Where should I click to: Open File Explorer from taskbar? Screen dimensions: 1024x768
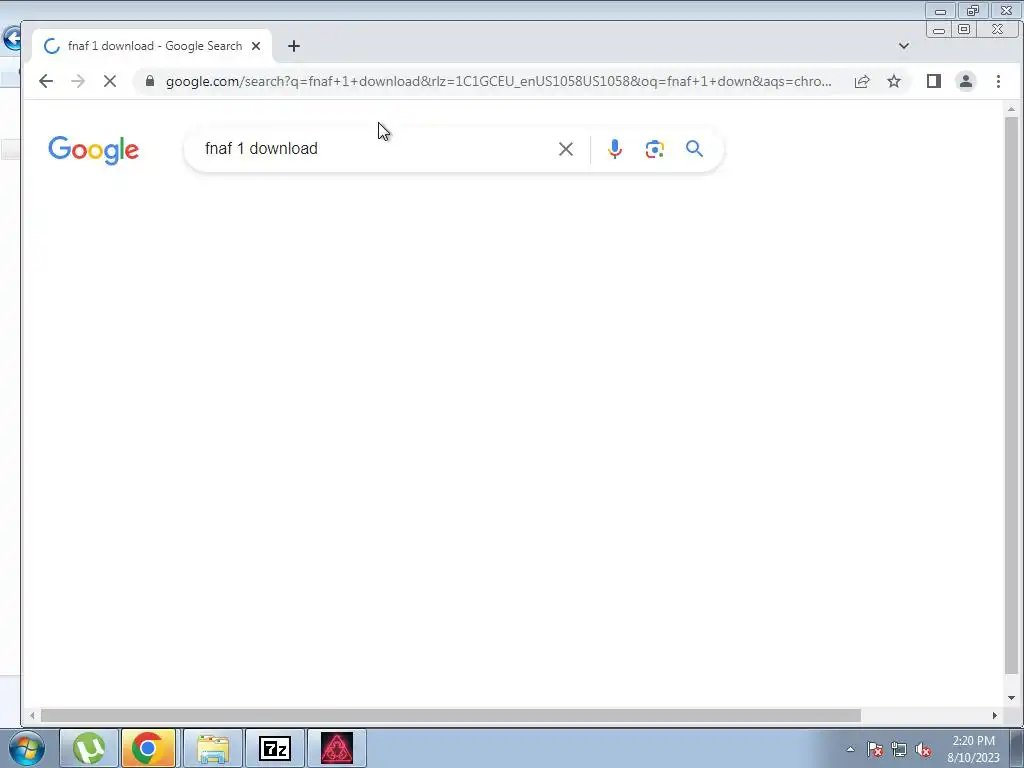click(x=213, y=748)
